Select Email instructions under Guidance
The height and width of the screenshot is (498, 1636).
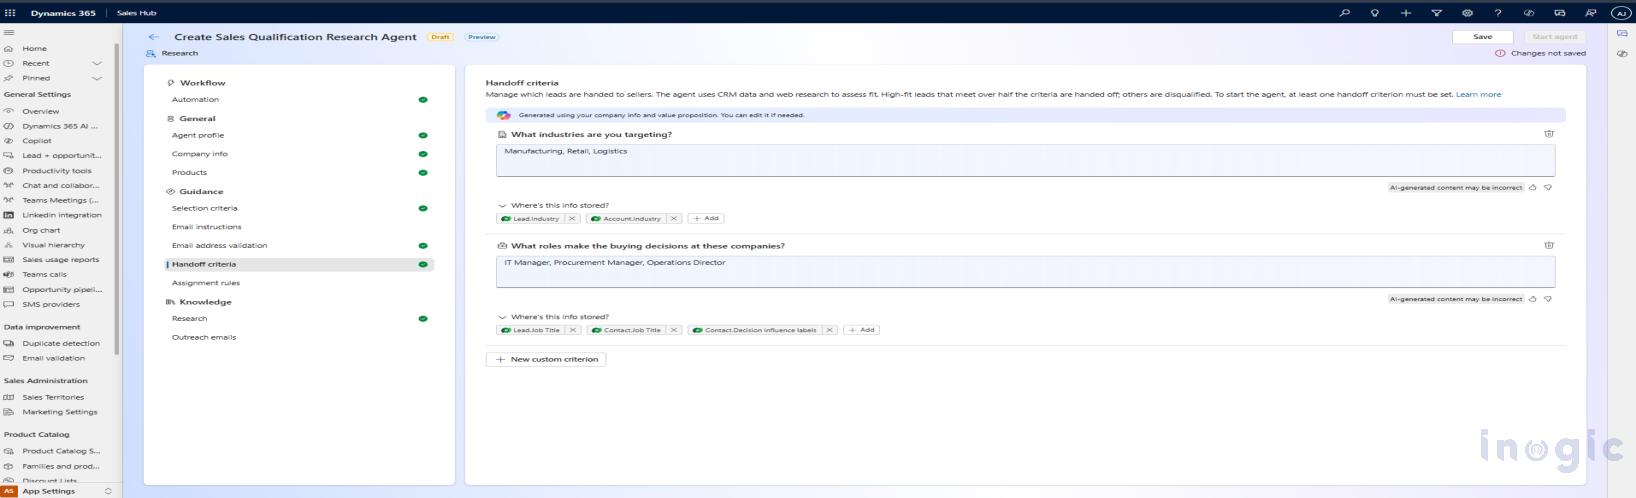coord(206,227)
